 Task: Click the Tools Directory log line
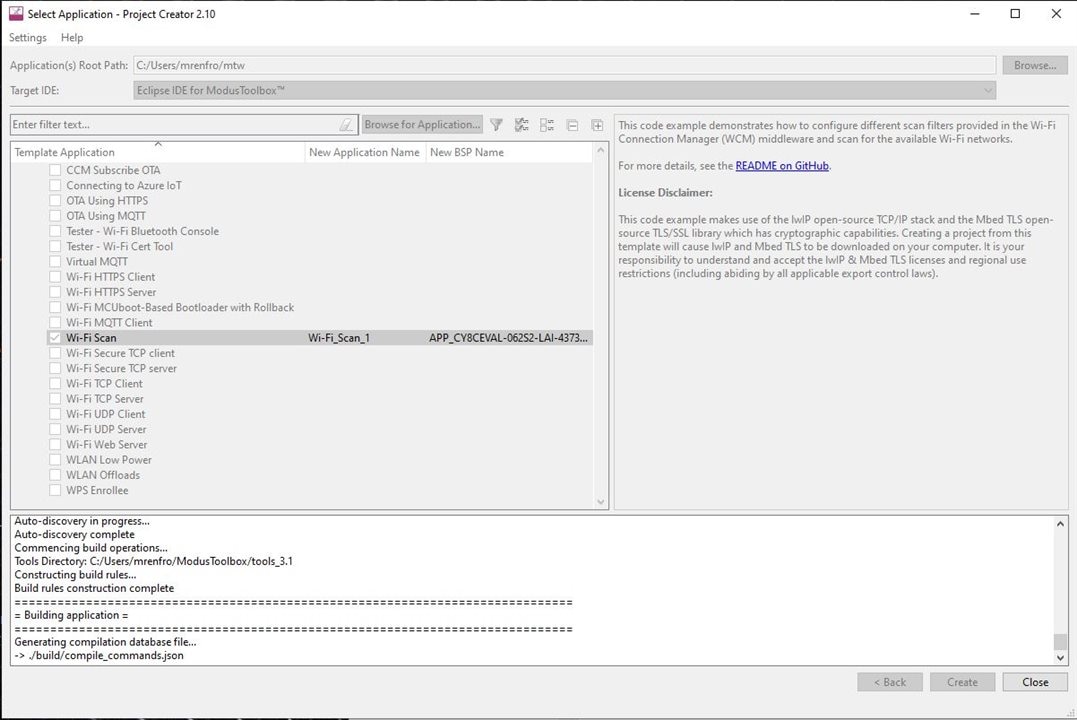(153, 561)
